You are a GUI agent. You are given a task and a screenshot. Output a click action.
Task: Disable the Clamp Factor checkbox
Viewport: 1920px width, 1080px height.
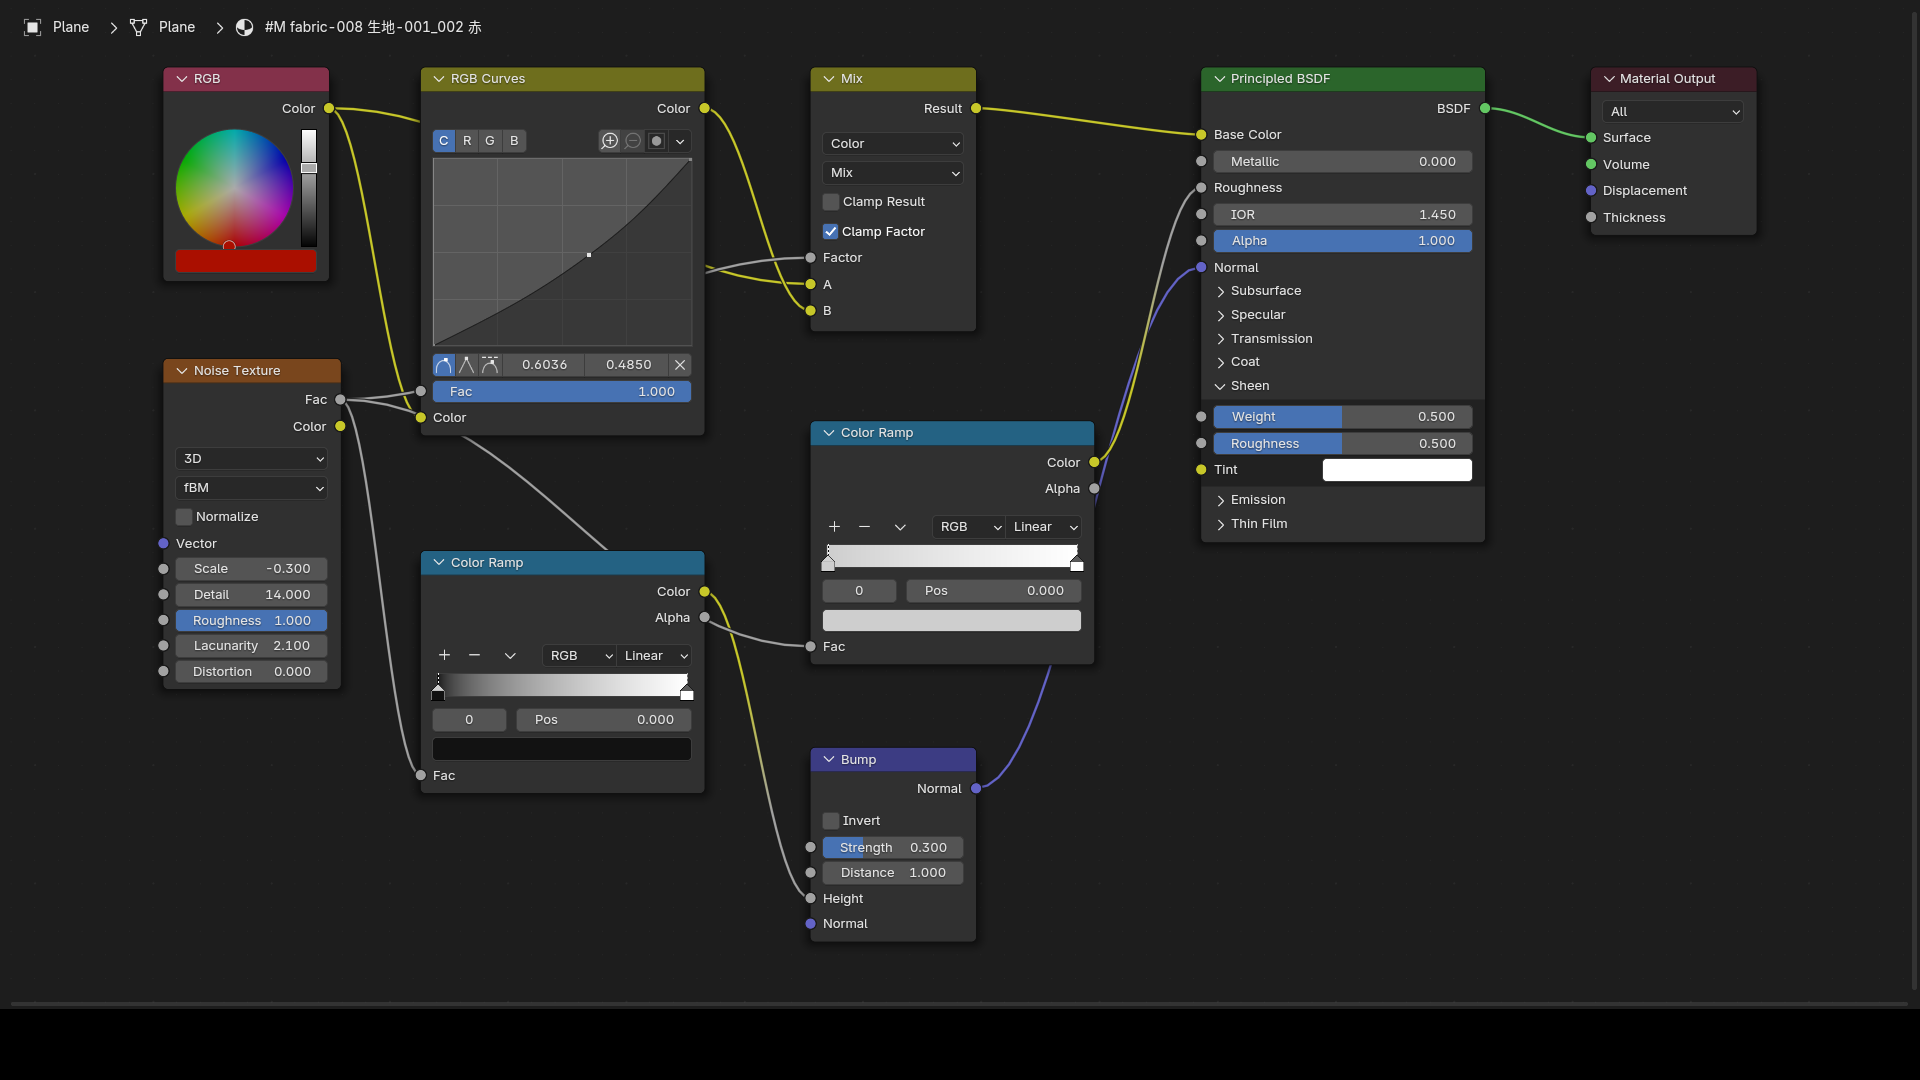tap(831, 232)
